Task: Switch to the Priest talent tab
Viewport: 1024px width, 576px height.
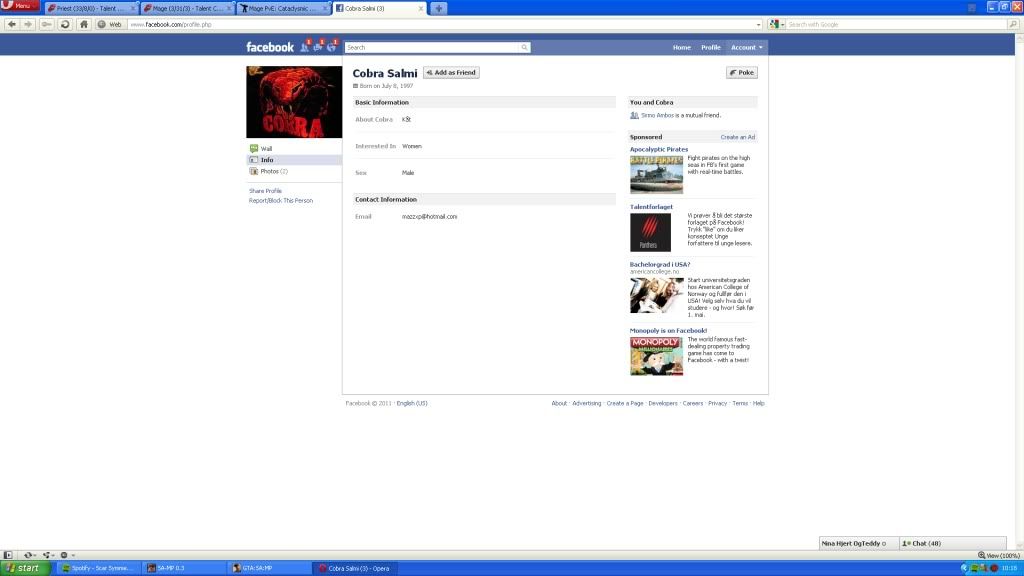Action: coord(88,8)
